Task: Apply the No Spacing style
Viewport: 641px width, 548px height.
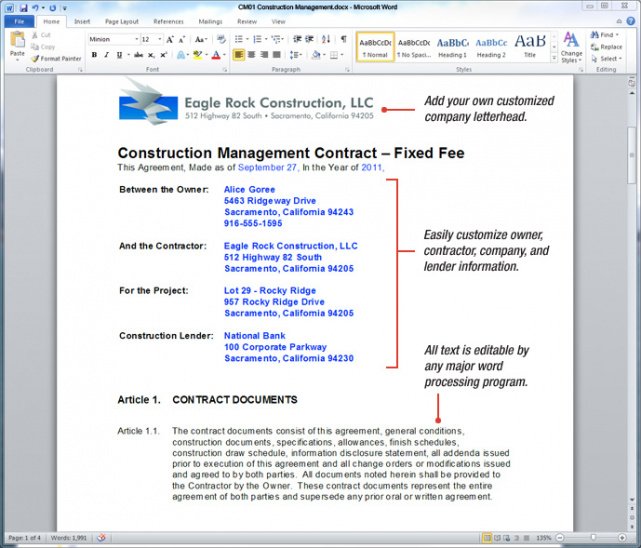Action: tap(414, 47)
